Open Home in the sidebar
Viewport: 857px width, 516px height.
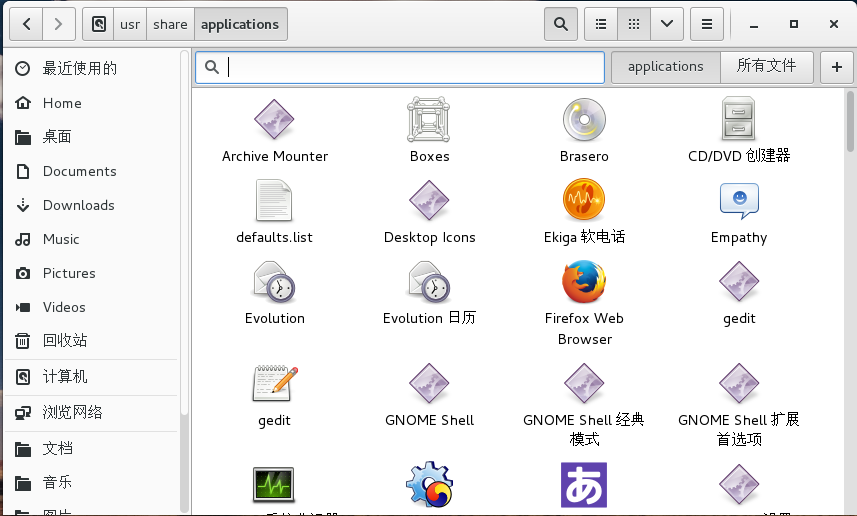pos(91,103)
